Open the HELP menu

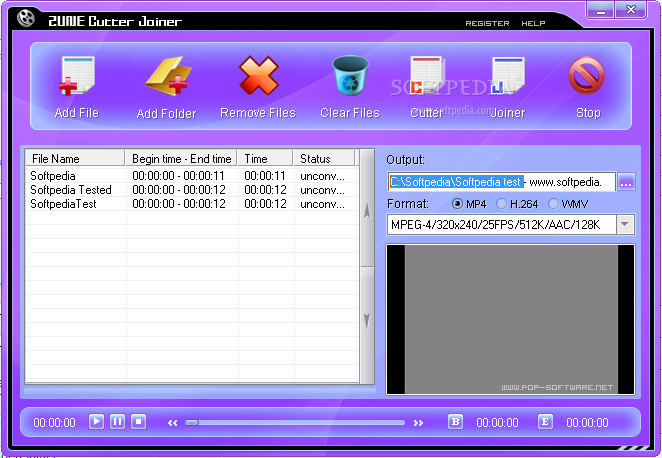[533, 24]
